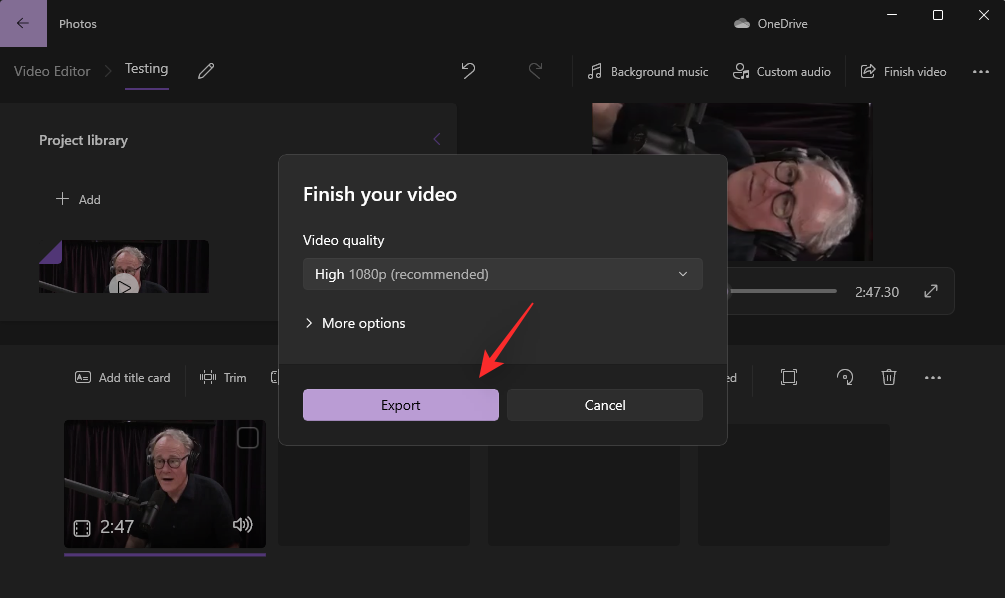
Task: Click the Testing project title
Action: pyautogui.click(x=146, y=69)
